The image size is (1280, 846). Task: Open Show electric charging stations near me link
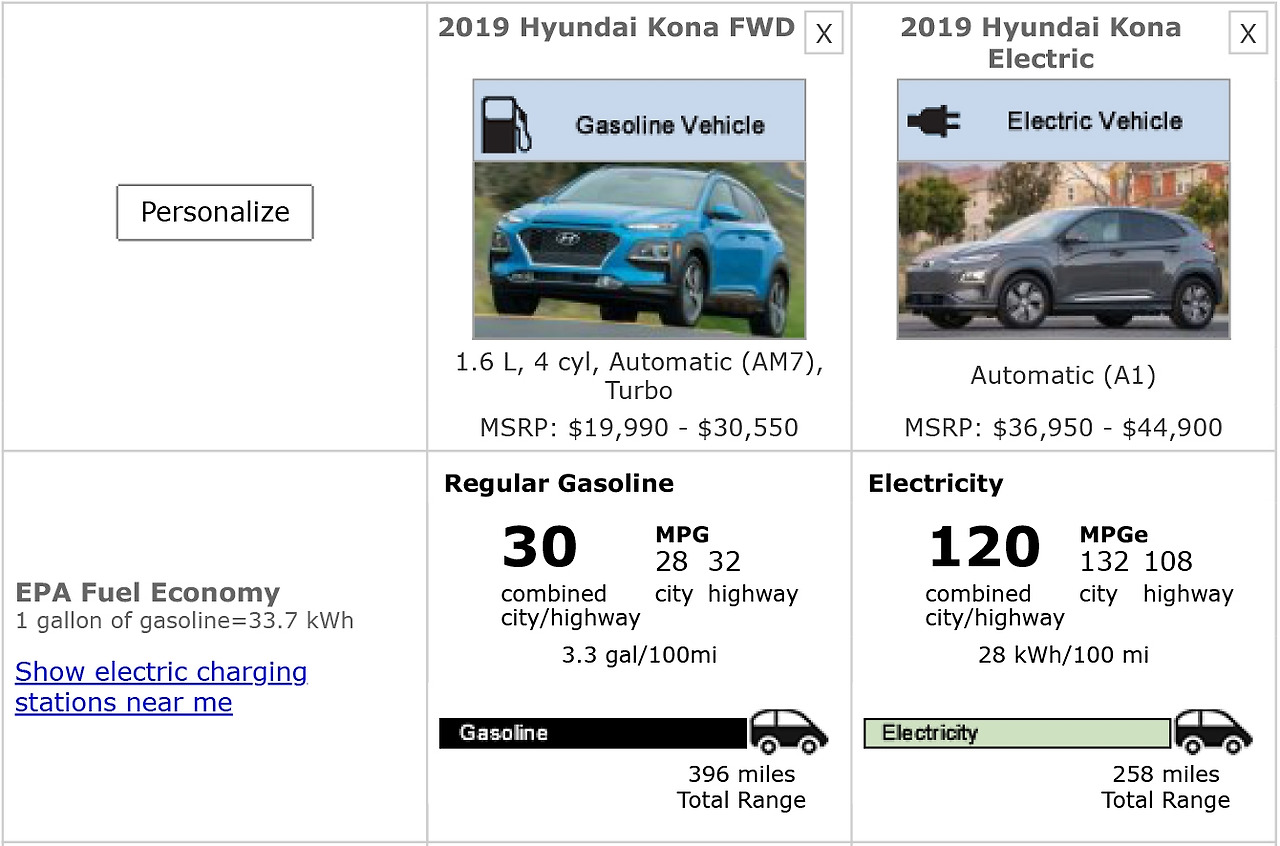pos(160,687)
